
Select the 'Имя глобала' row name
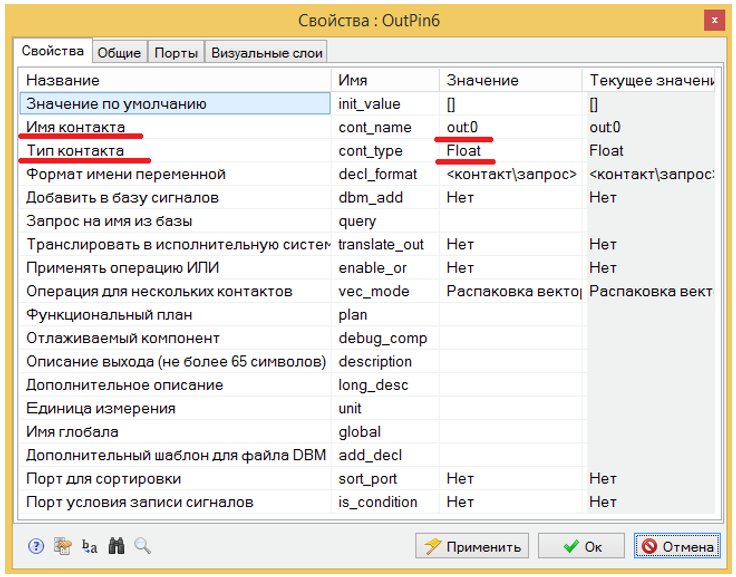[175, 432]
